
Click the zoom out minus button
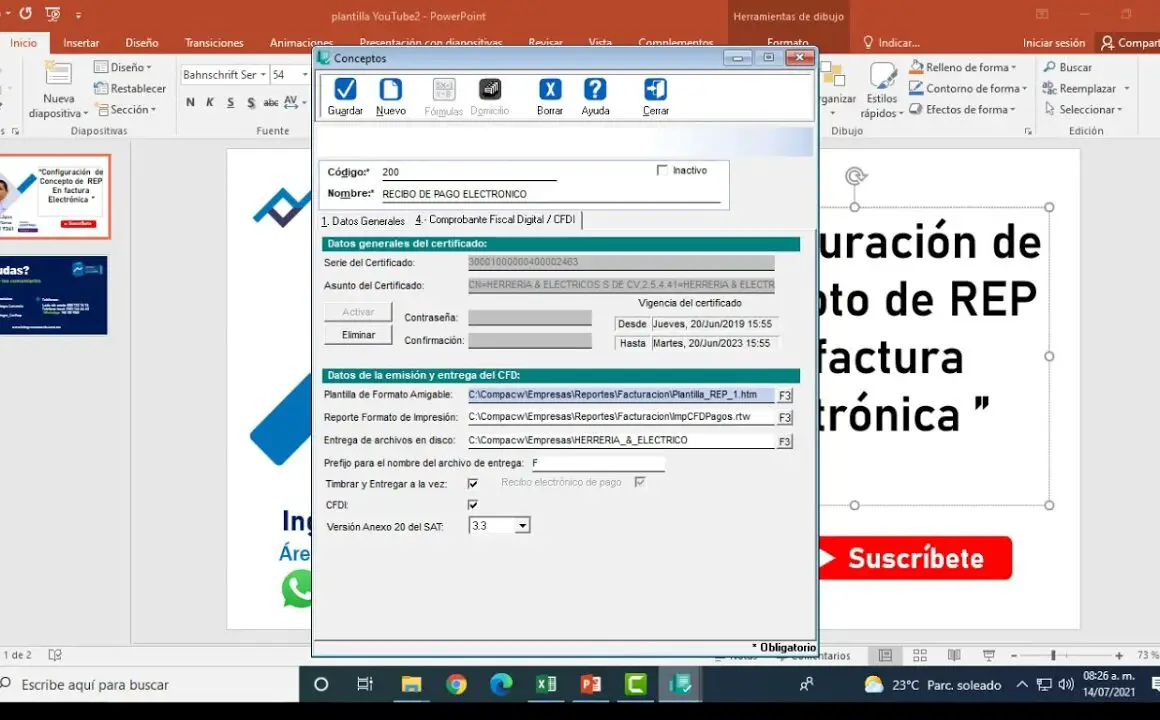click(1014, 656)
